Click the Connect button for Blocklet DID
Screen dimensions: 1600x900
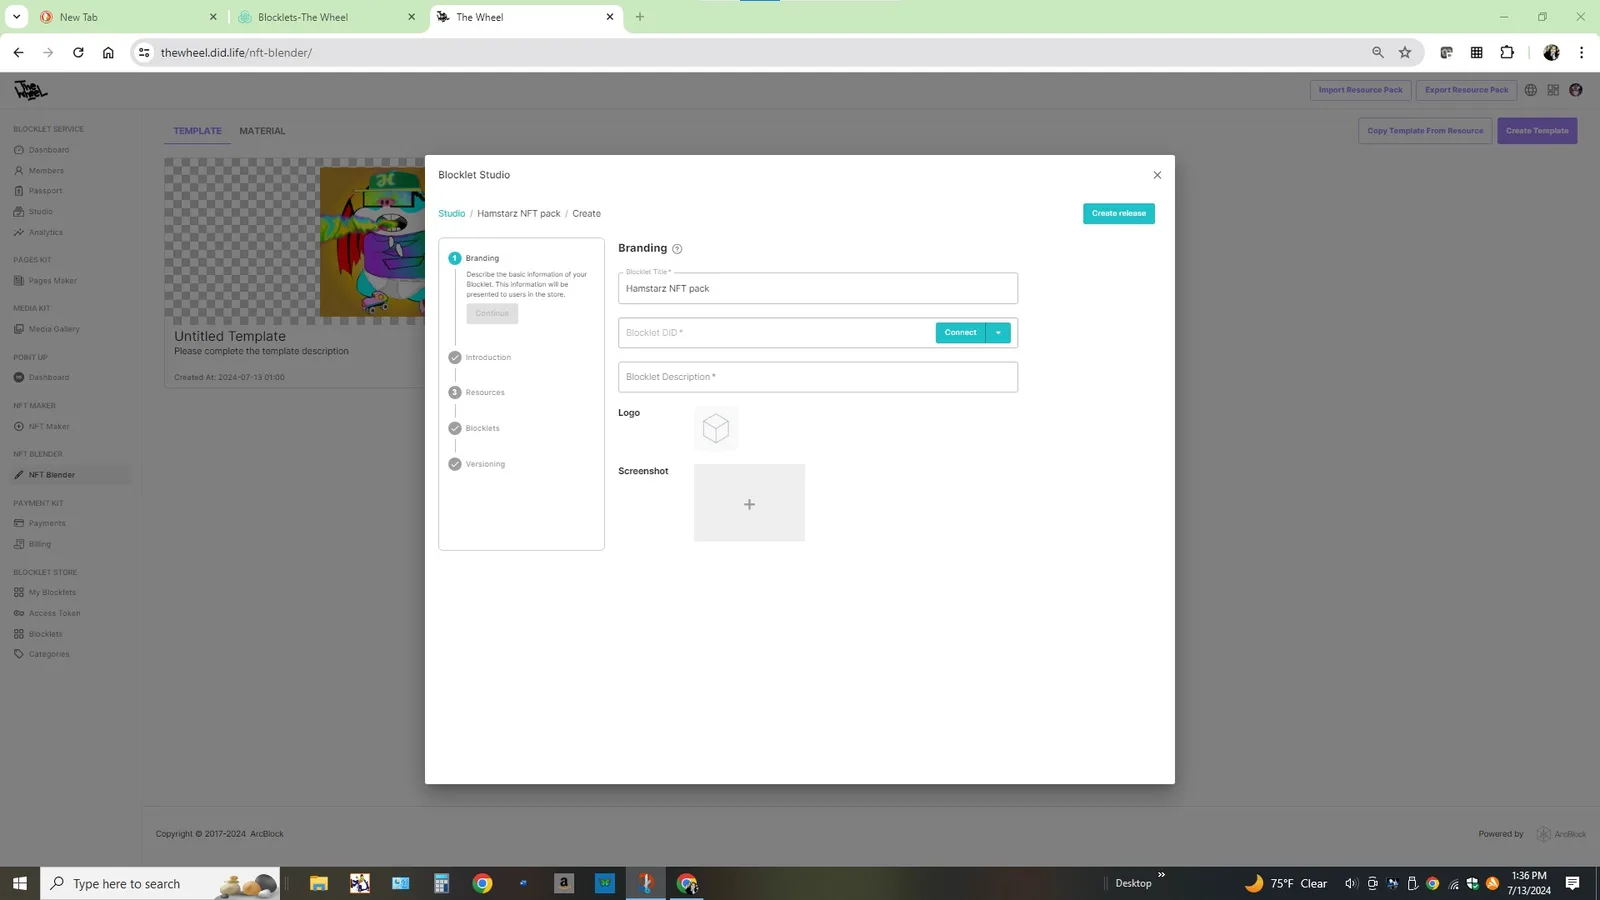(960, 333)
